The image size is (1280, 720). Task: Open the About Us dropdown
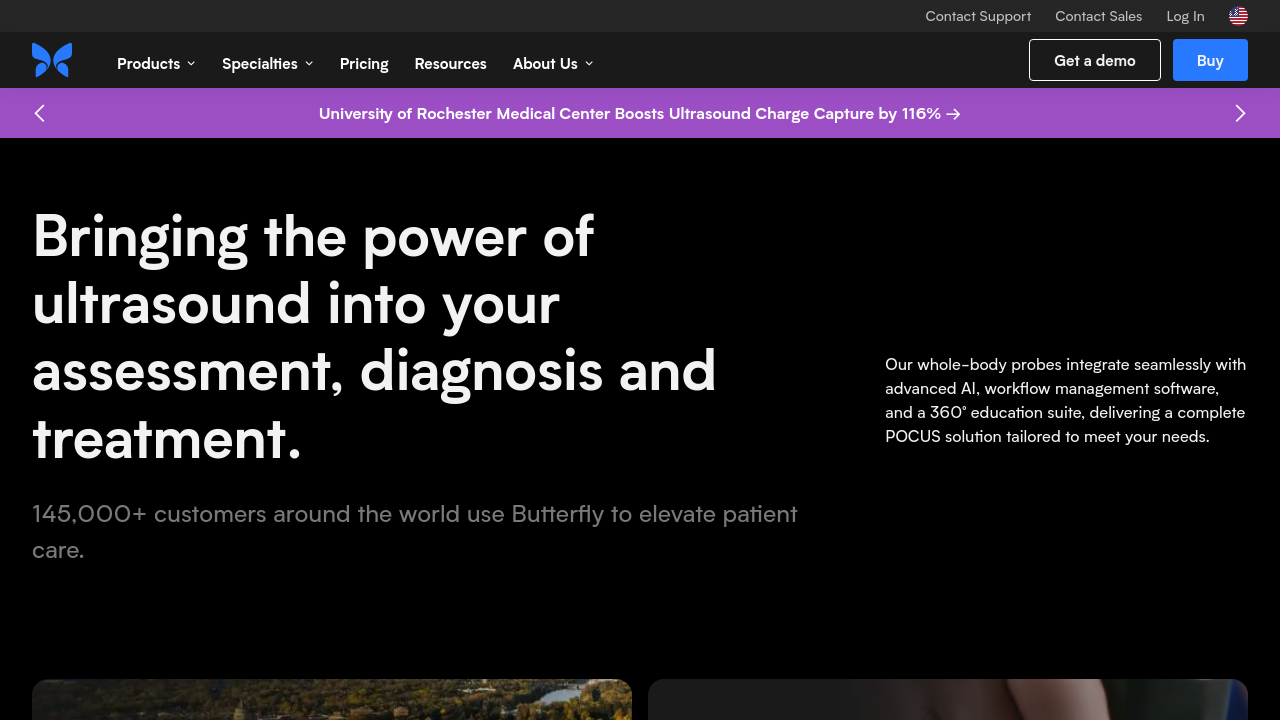click(552, 63)
